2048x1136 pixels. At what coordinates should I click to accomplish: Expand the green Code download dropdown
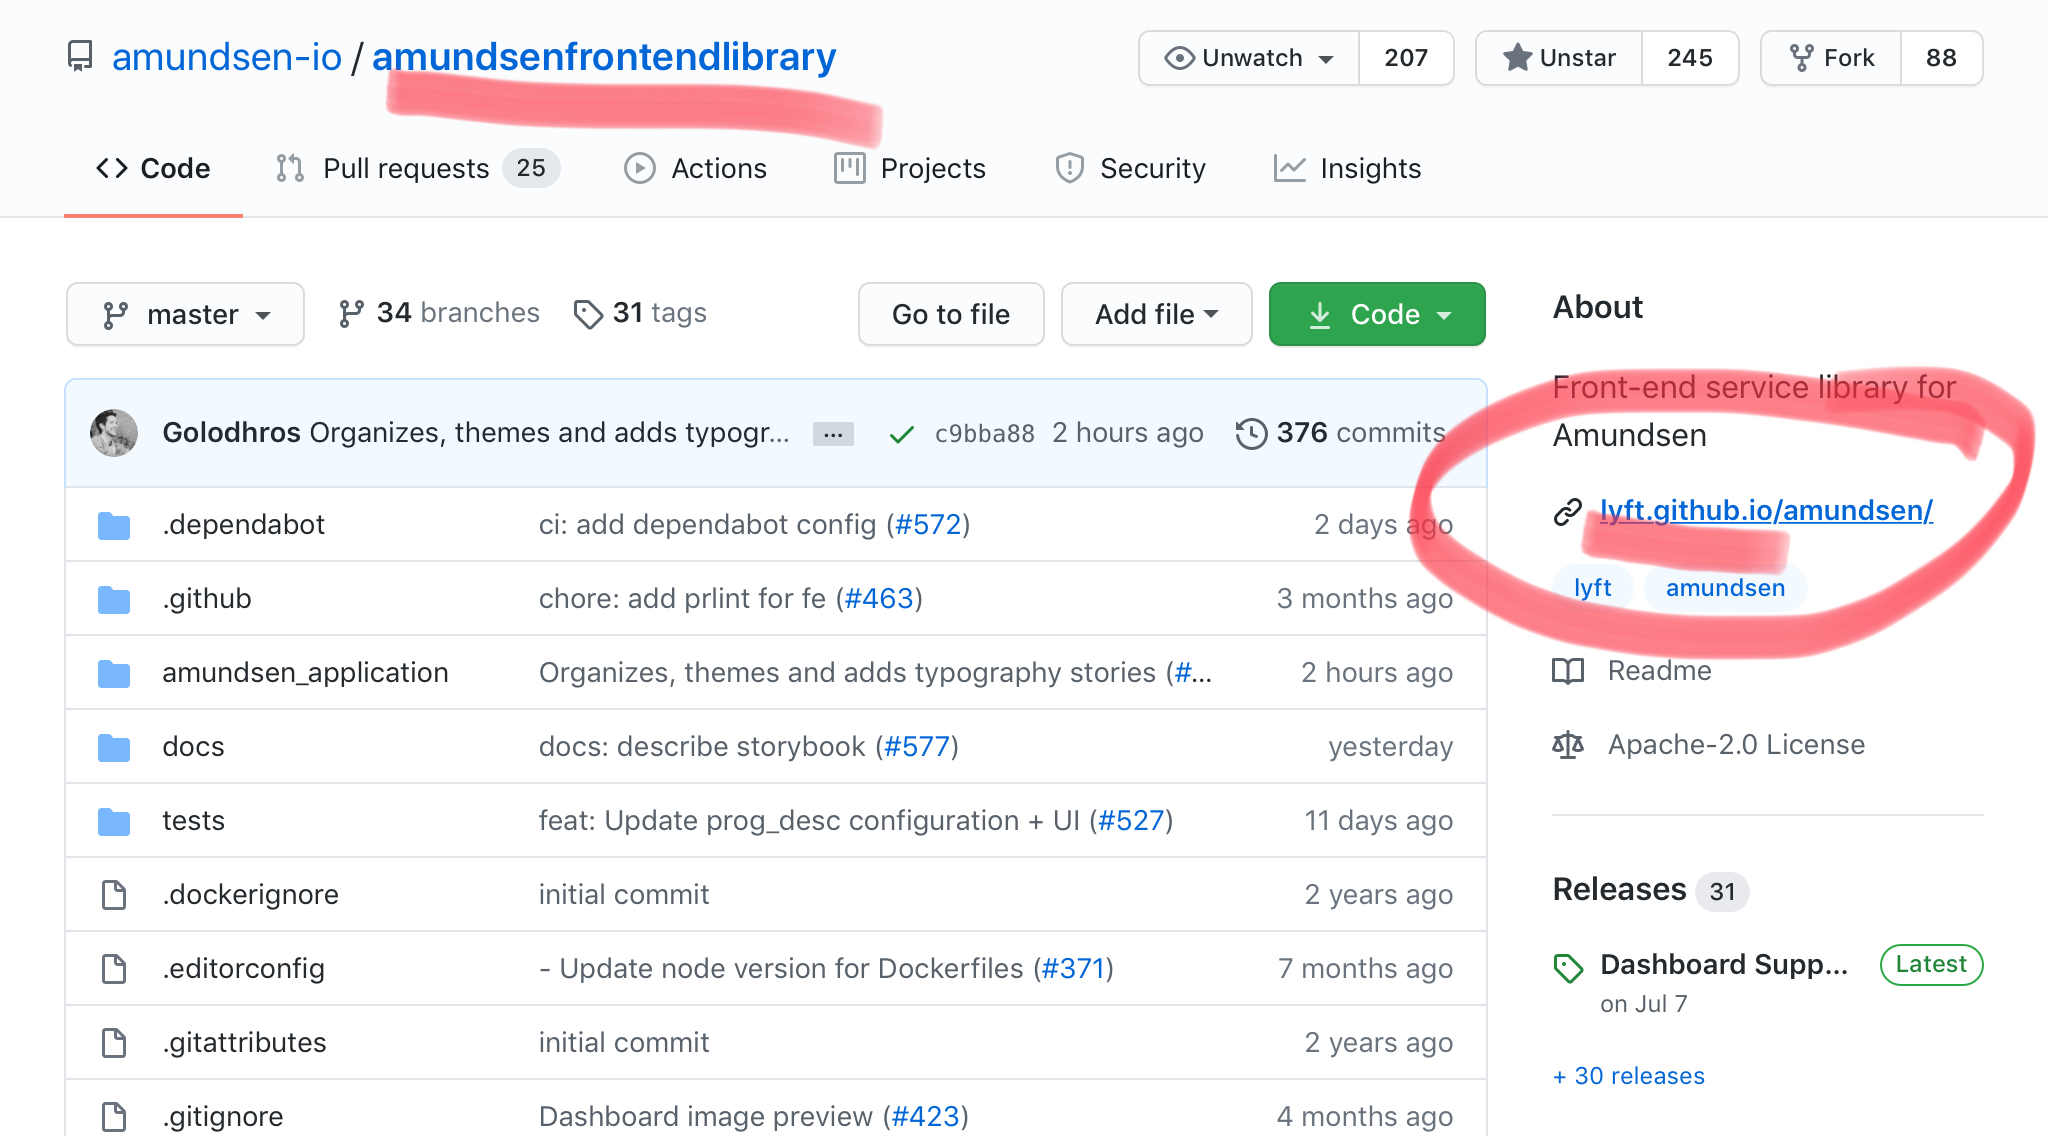click(x=1377, y=314)
